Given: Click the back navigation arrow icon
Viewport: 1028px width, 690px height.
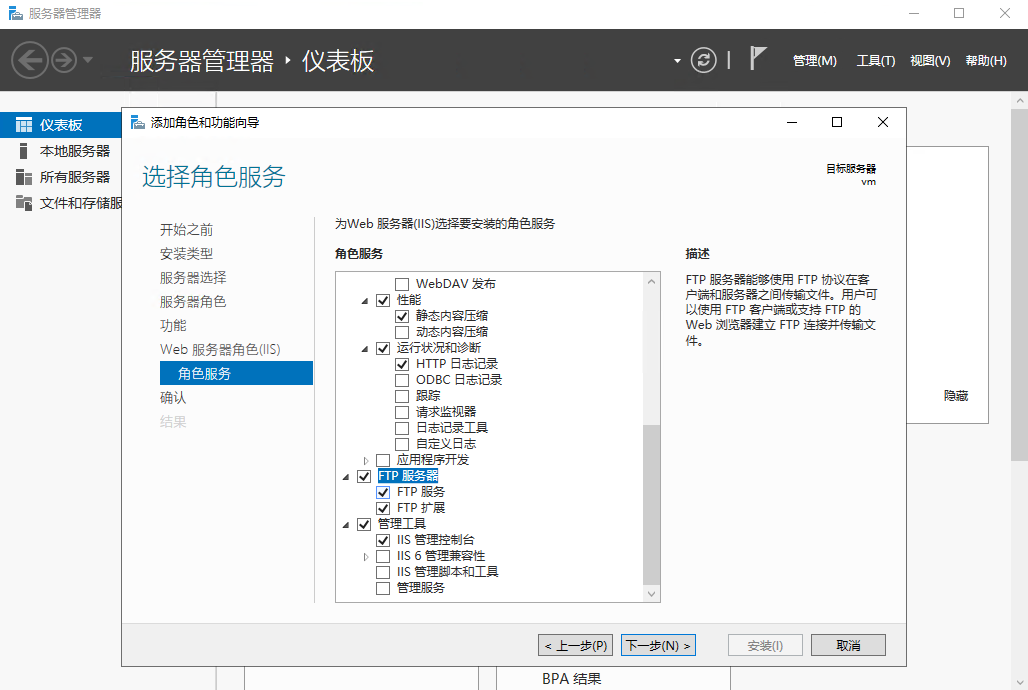Looking at the screenshot, I should pyautogui.click(x=30, y=60).
